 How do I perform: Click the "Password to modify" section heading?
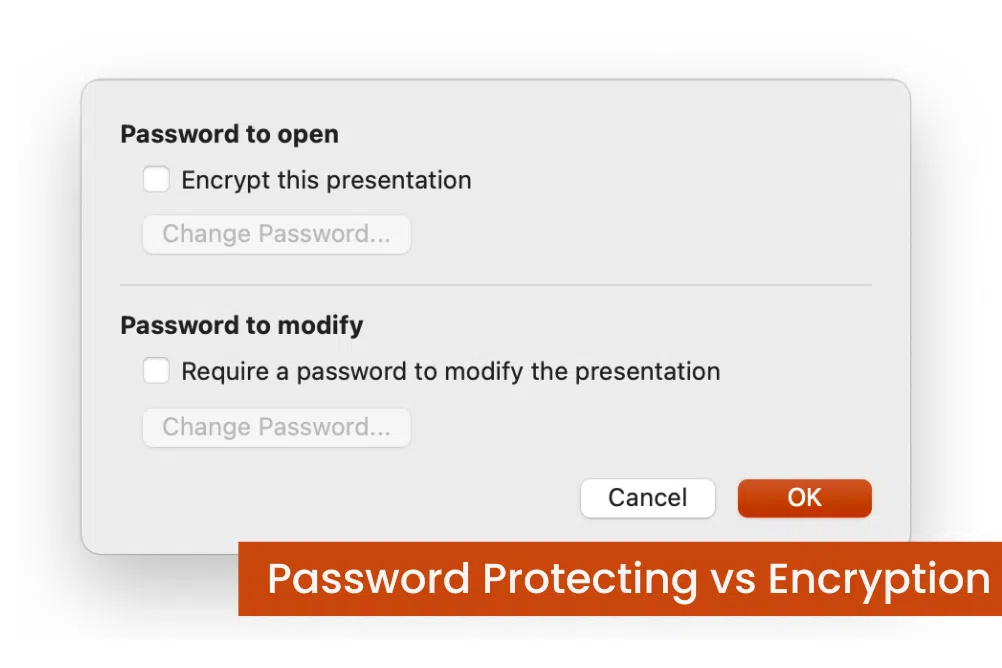click(241, 325)
